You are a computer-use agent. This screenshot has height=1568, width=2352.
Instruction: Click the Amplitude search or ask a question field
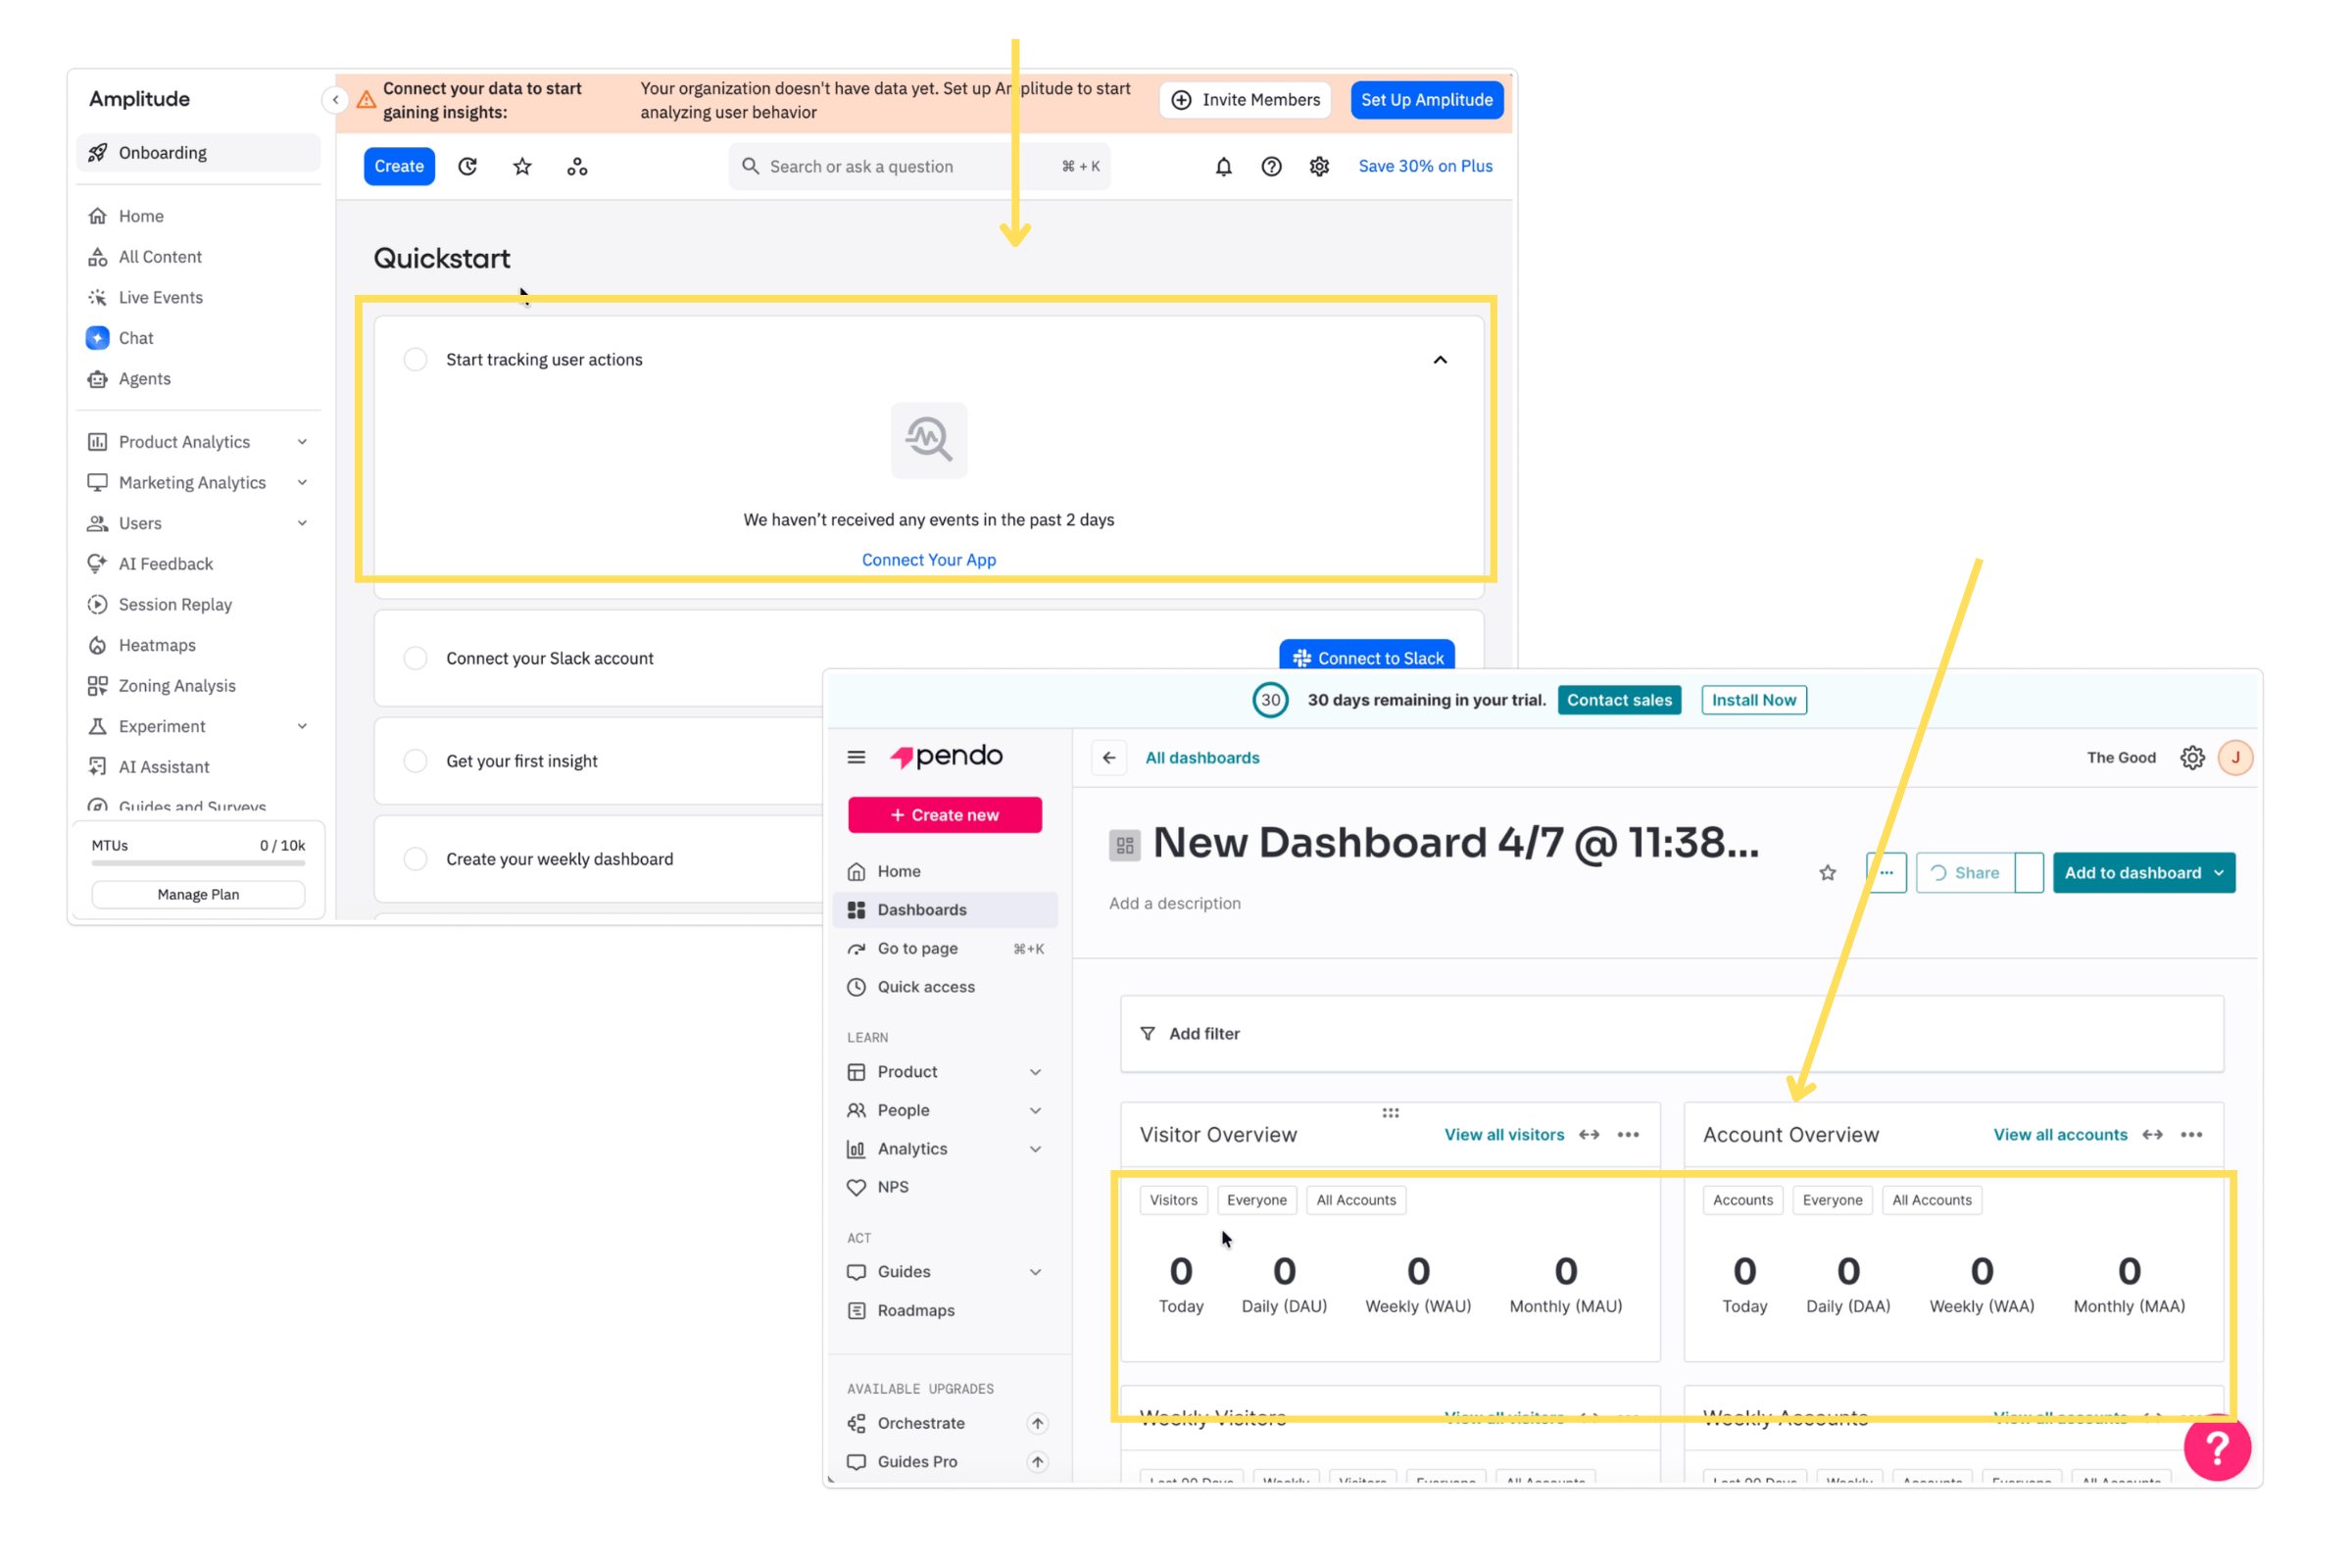[919, 167]
